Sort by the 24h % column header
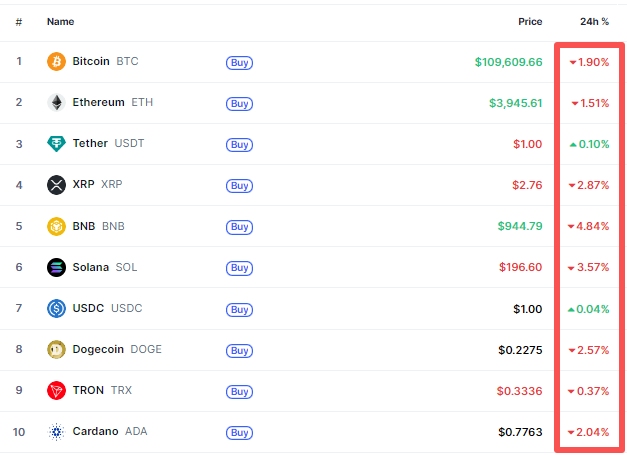Viewport: 627px width, 455px height. pyautogui.click(x=594, y=21)
